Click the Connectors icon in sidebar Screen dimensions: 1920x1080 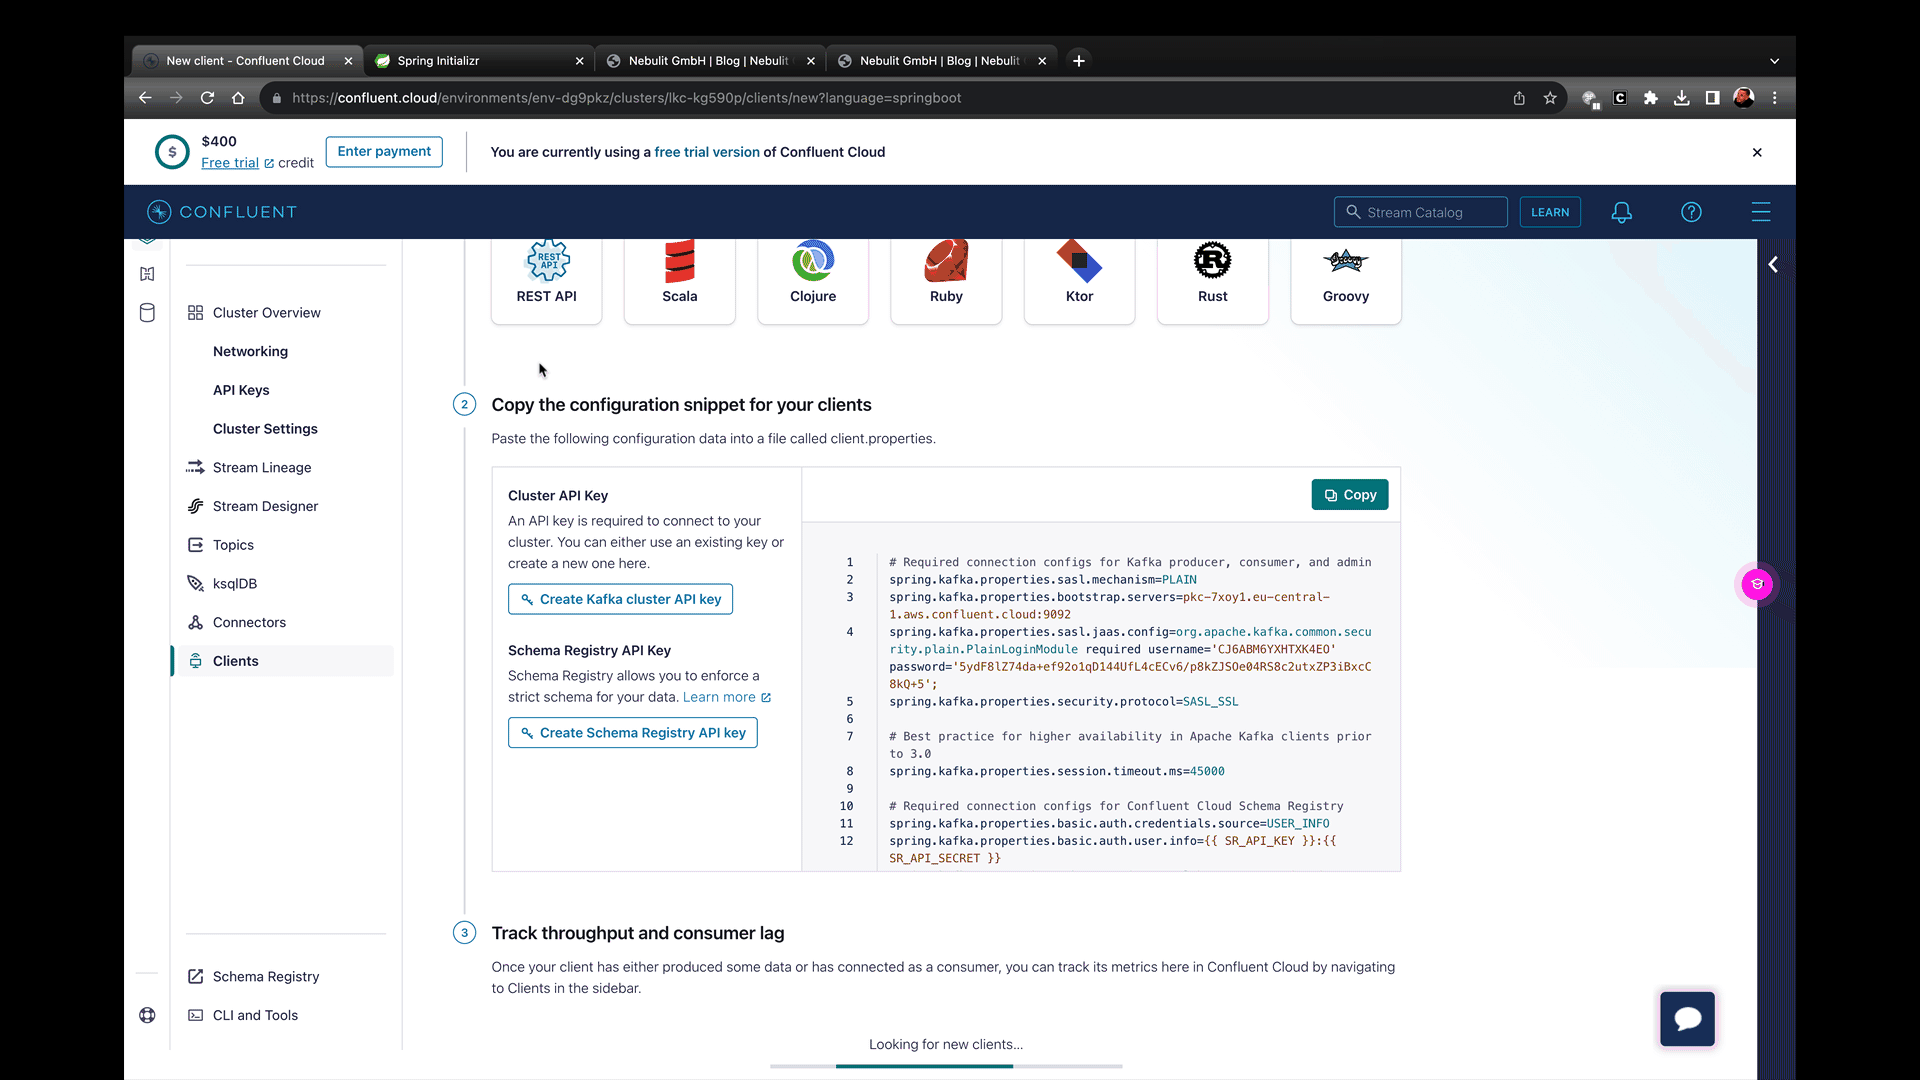point(195,621)
